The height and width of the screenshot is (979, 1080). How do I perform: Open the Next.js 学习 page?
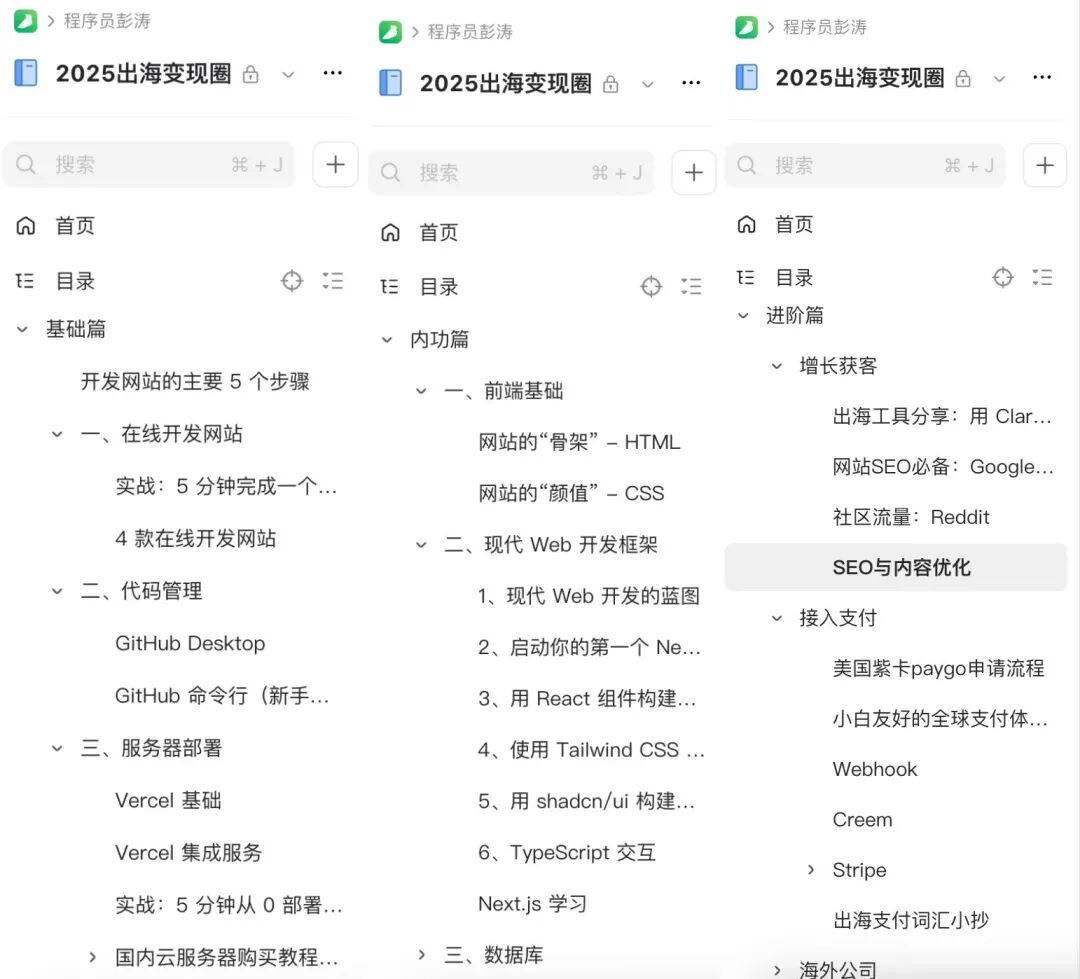pyautogui.click(x=533, y=904)
